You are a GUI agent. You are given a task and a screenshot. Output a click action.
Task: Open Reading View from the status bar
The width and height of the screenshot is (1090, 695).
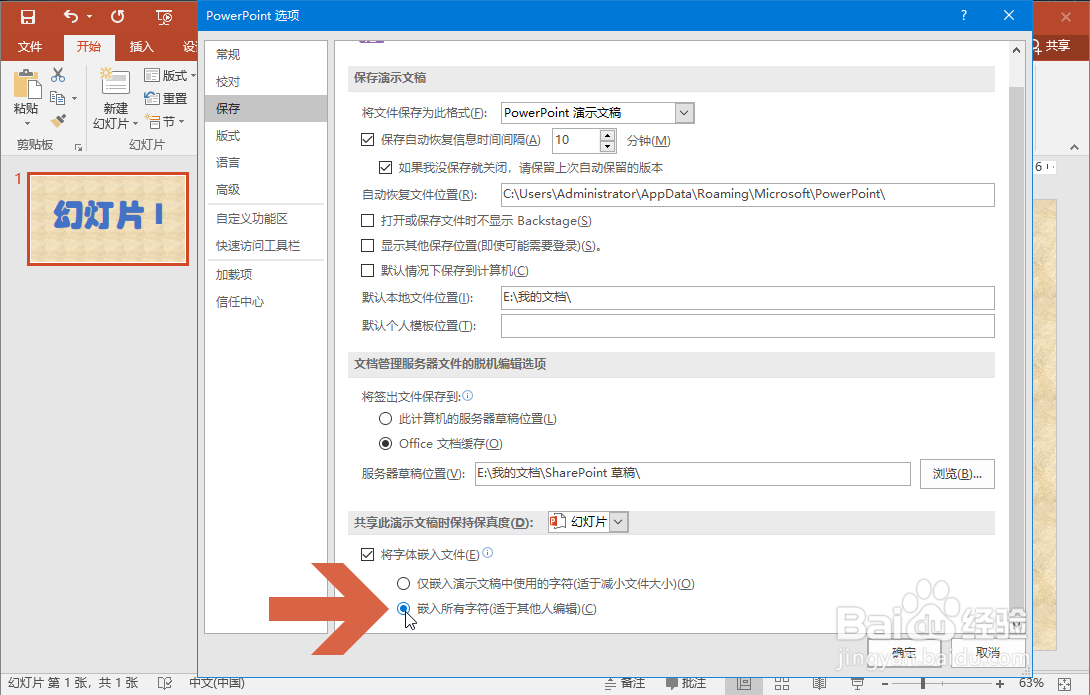pyautogui.click(x=819, y=684)
